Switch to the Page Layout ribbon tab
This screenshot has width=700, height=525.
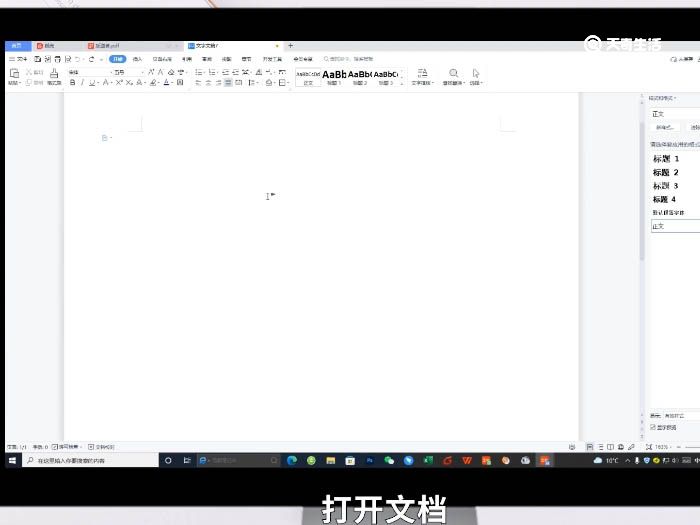[162, 59]
